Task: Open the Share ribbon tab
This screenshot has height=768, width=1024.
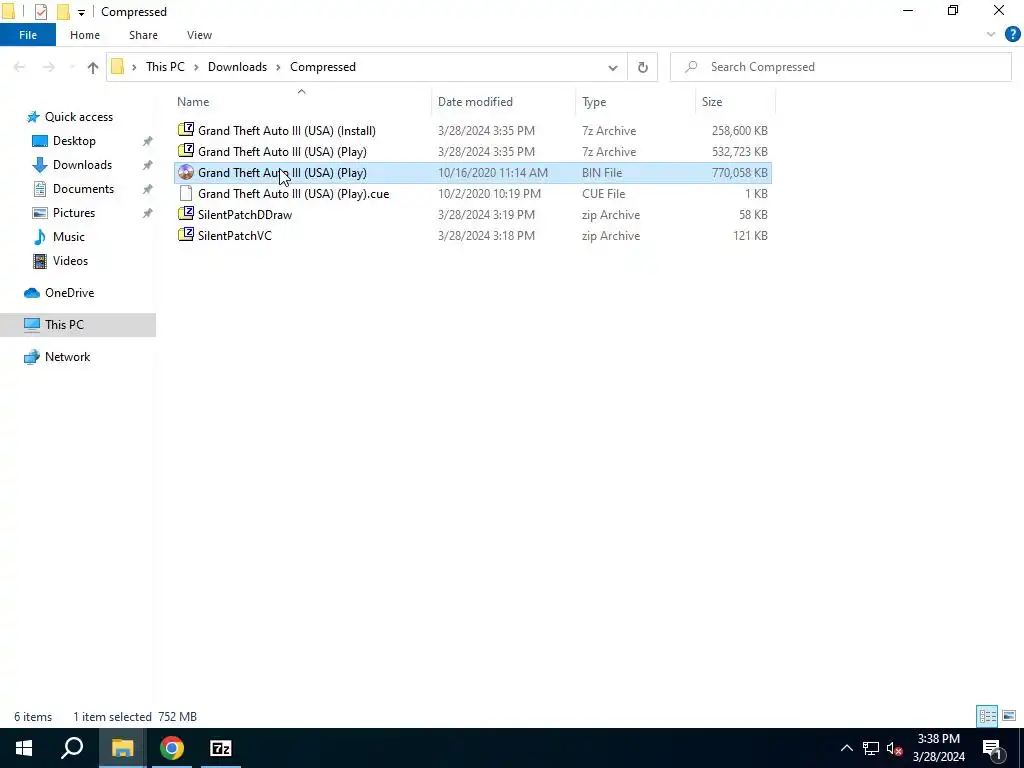Action: pyautogui.click(x=143, y=35)
